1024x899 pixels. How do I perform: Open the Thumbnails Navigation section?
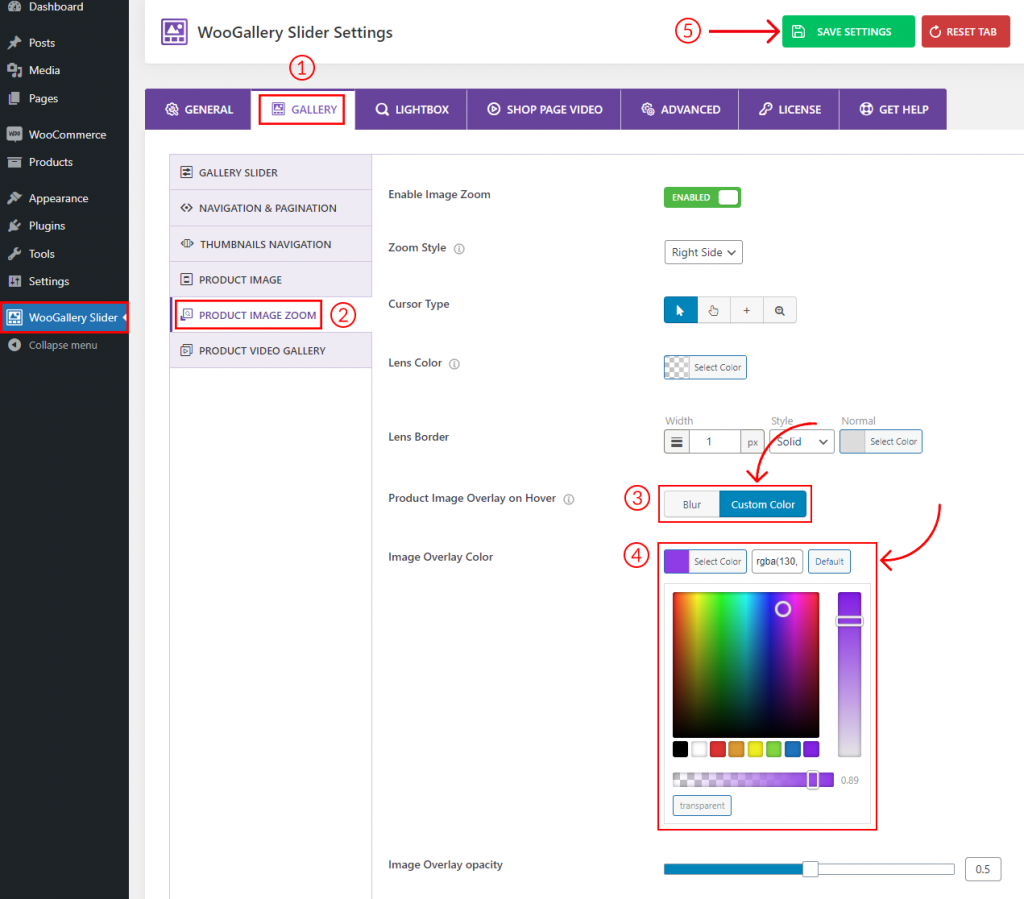pyautogui.click(x=270, y=244)
